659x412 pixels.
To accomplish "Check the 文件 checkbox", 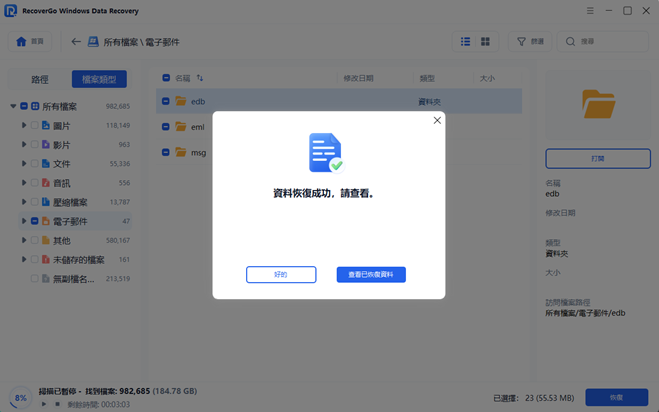I will click(x=34, y=164).
